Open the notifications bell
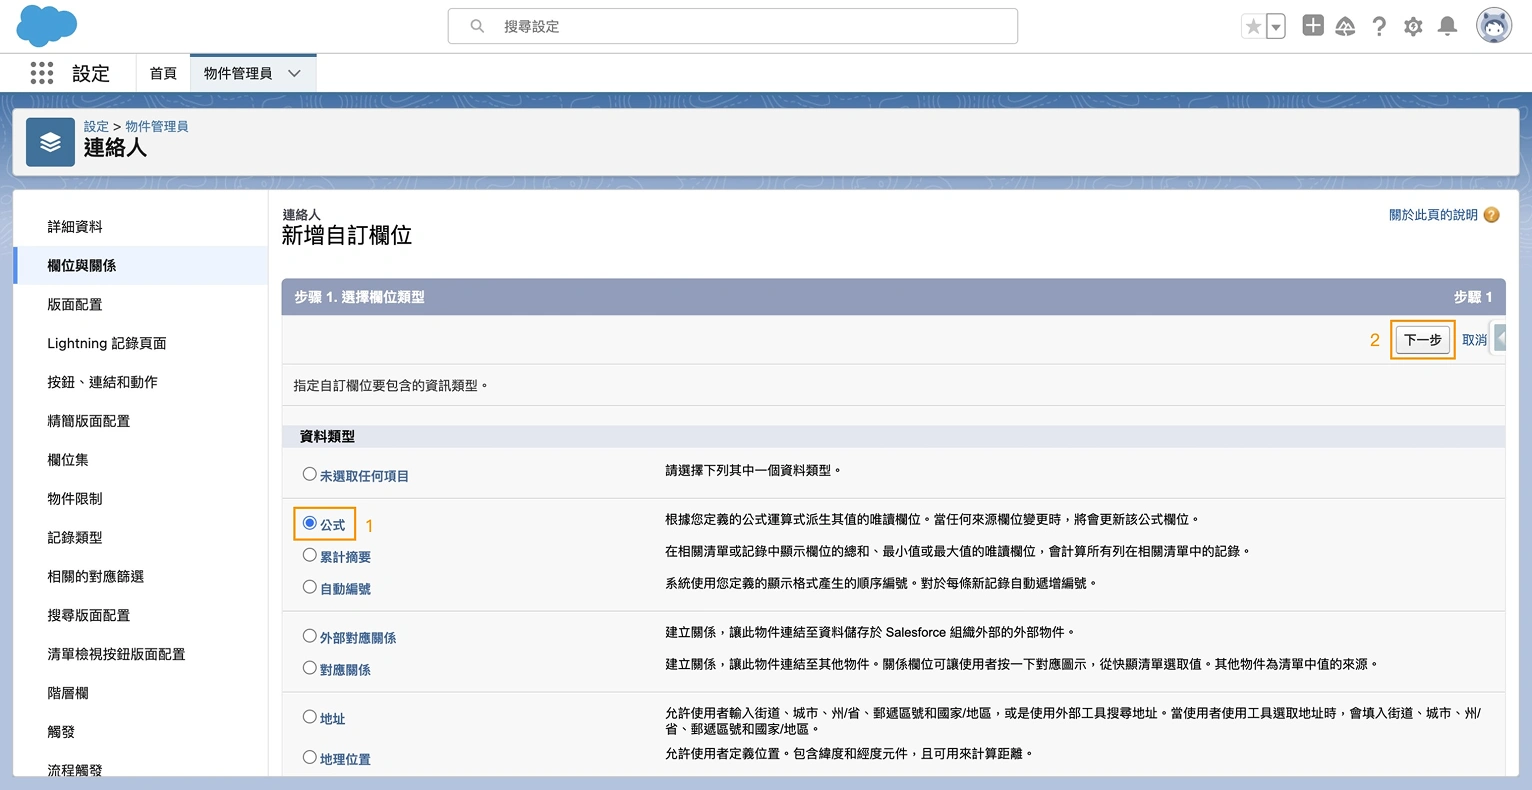Screen dimensions: 1532x790 point(1447,25)
